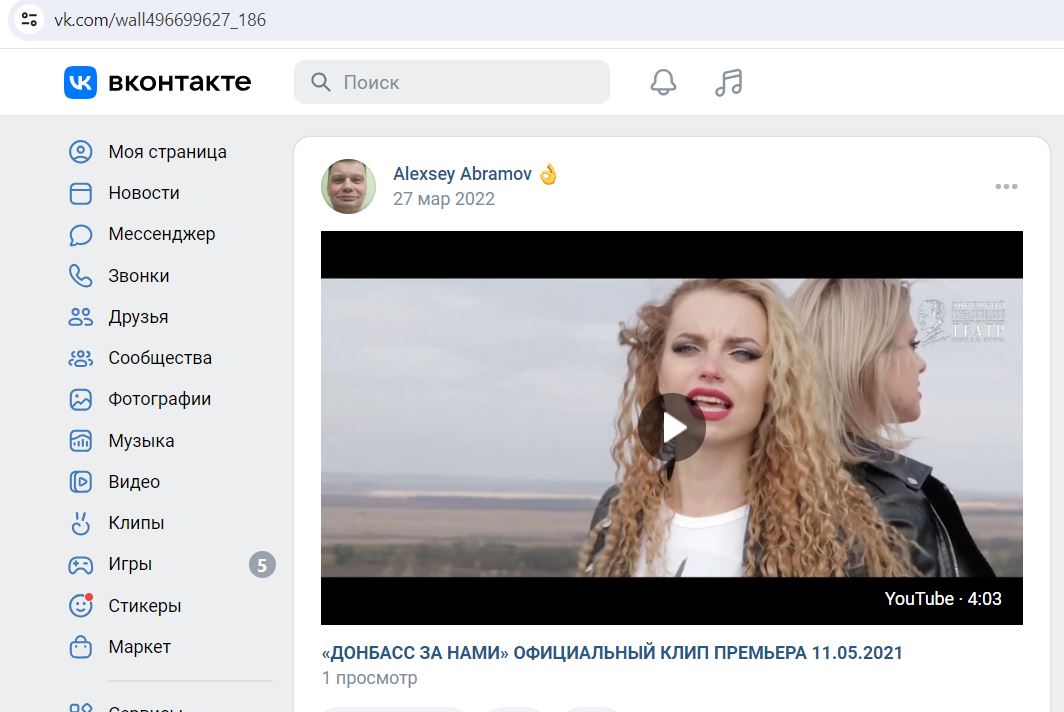Play the video with the center play button

[x=672, y=428]
